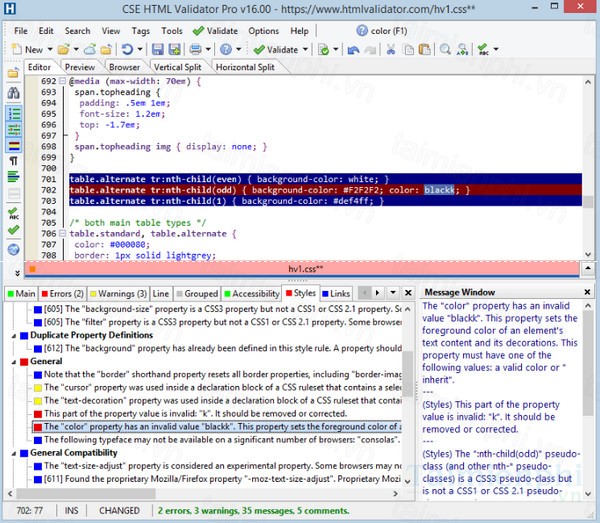The height and width of the screenshot is (523, 600).
Task: Open the Help icon dropdown arrow
Action: pyautogui.click(x=238, y=49)
